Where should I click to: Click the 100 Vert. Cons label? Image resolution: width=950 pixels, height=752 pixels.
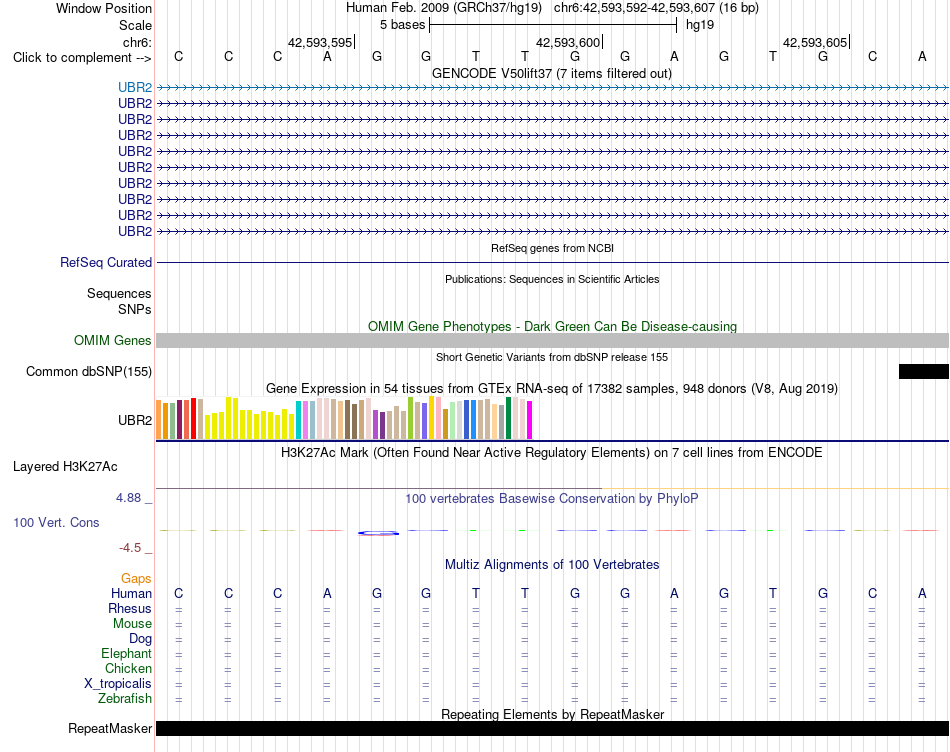point(56,522)
